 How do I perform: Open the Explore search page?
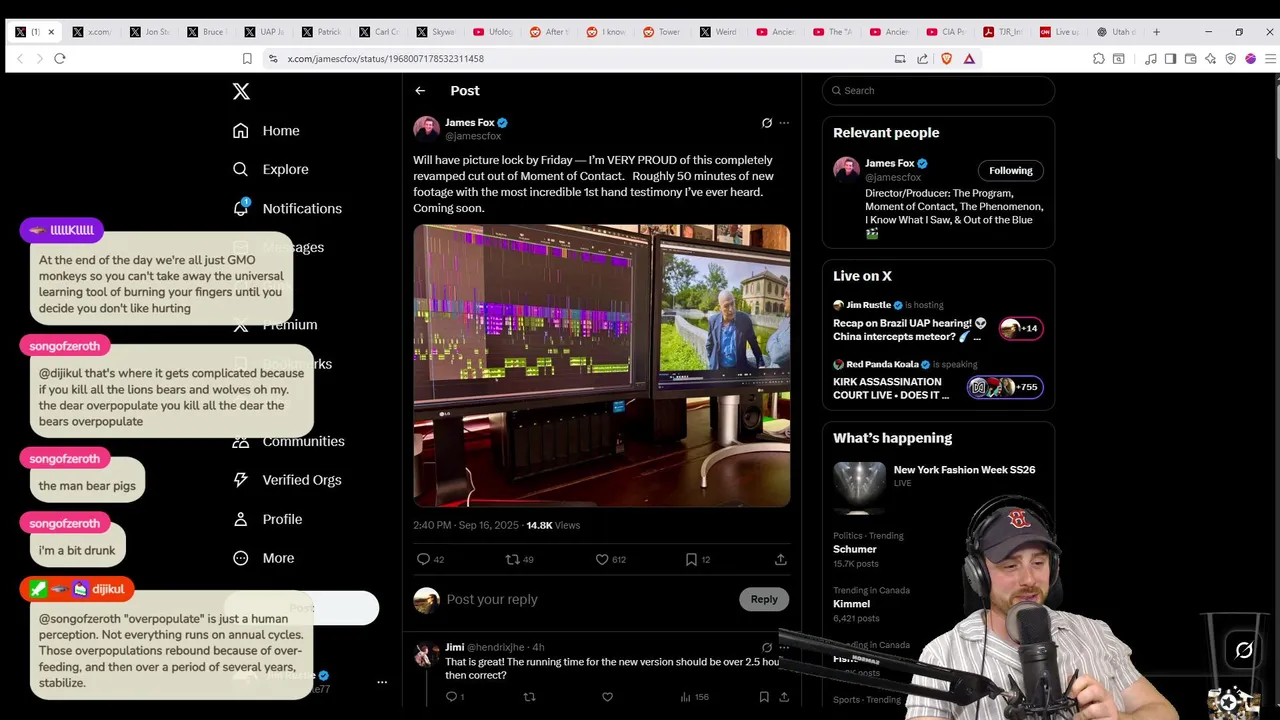(x=270, y=170)
